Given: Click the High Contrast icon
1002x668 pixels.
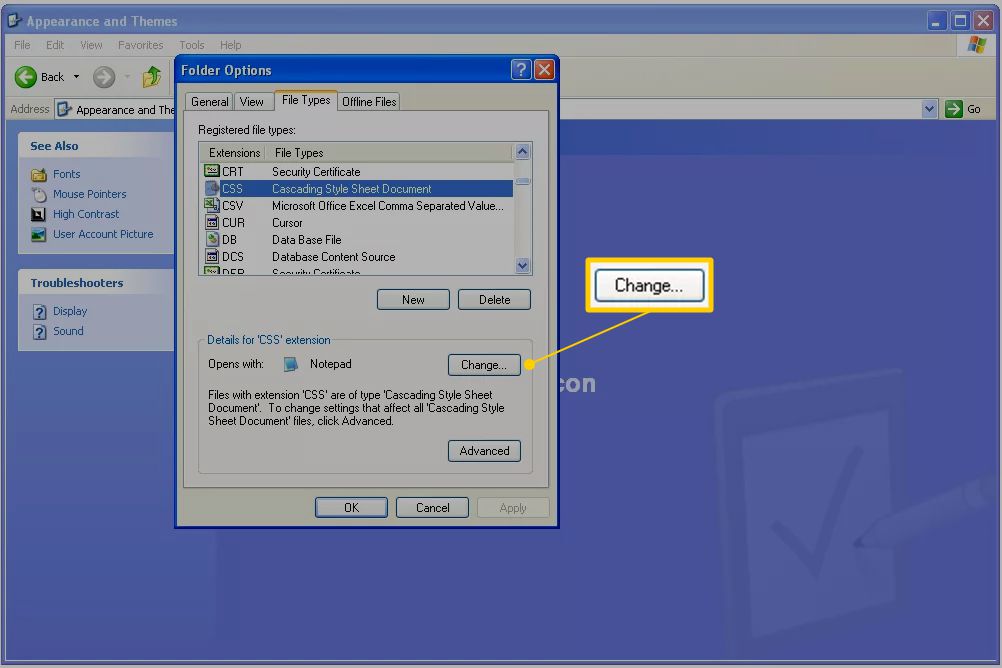Looking at the screenshot, I should click(39, 214).
